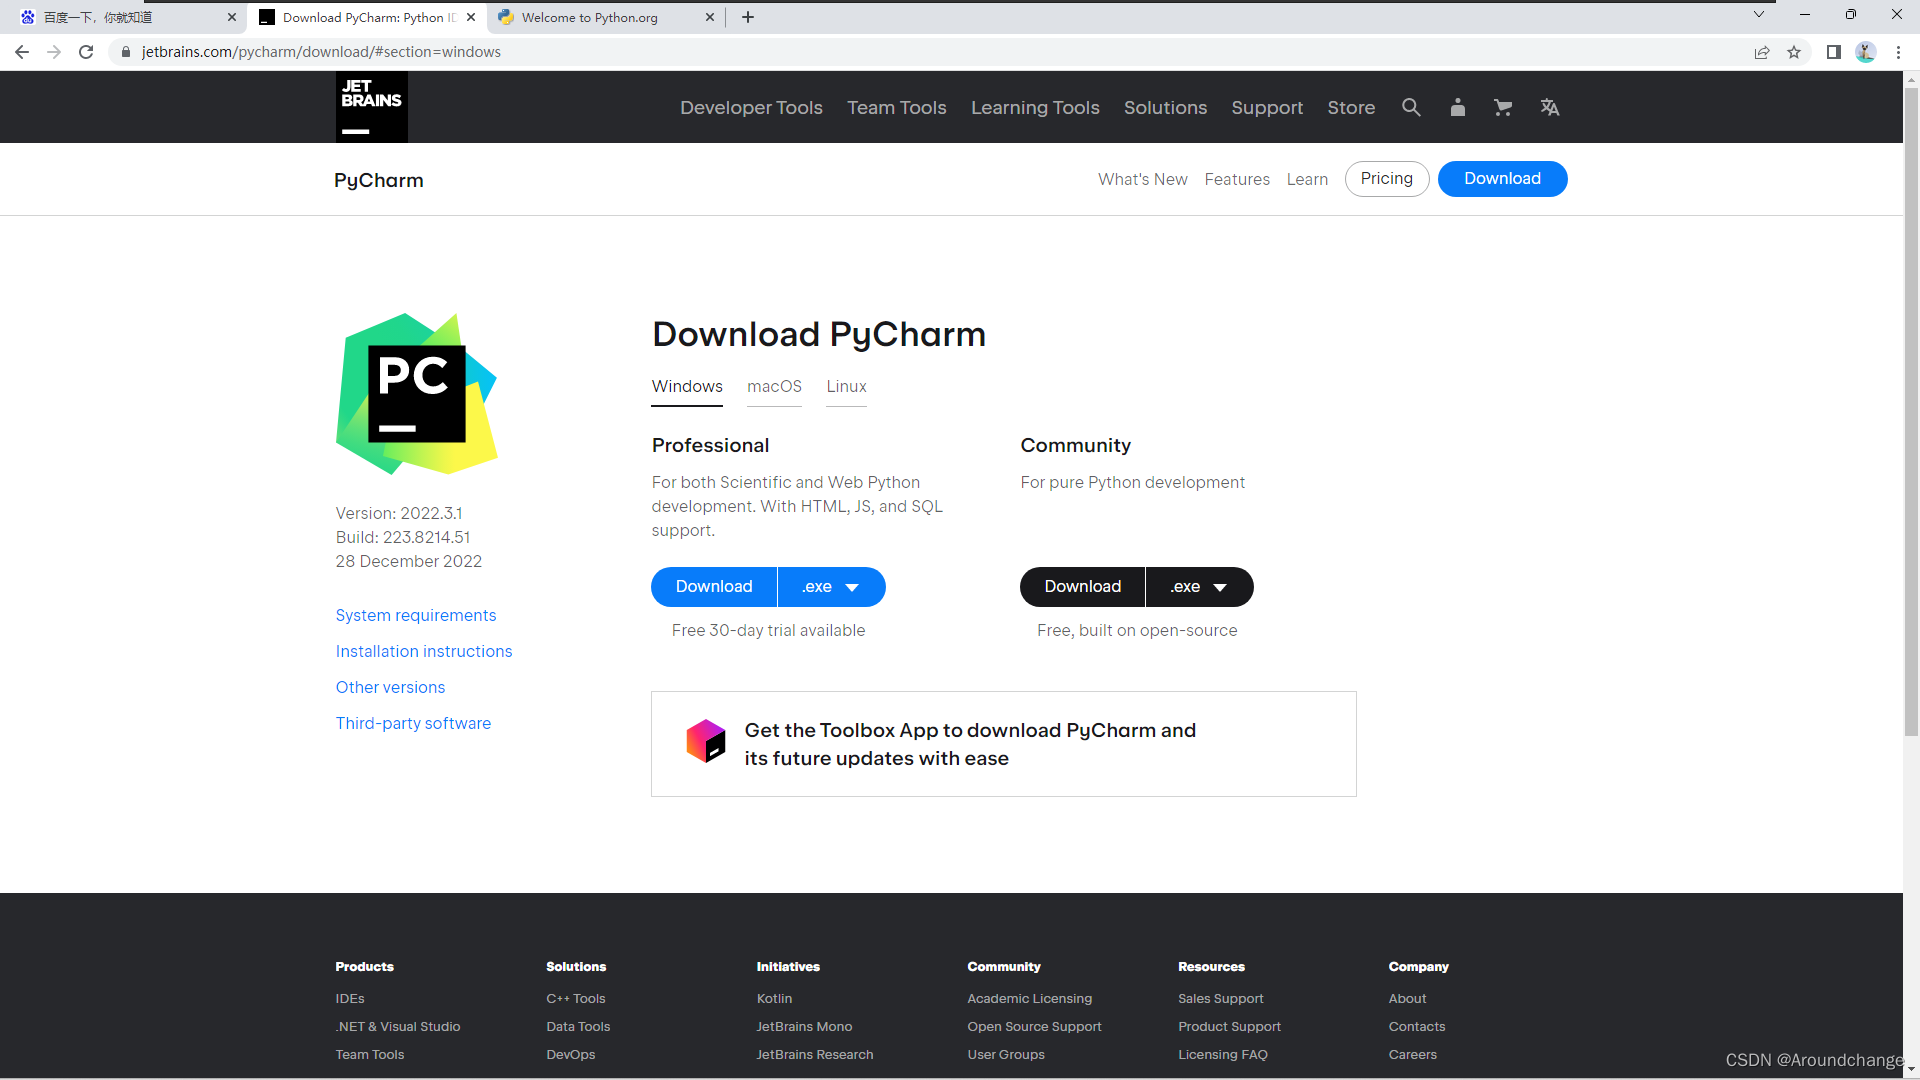Viewport: 1920px width, 1080px height.
Task: Go back with the browser back arrow
Action: 22,52
